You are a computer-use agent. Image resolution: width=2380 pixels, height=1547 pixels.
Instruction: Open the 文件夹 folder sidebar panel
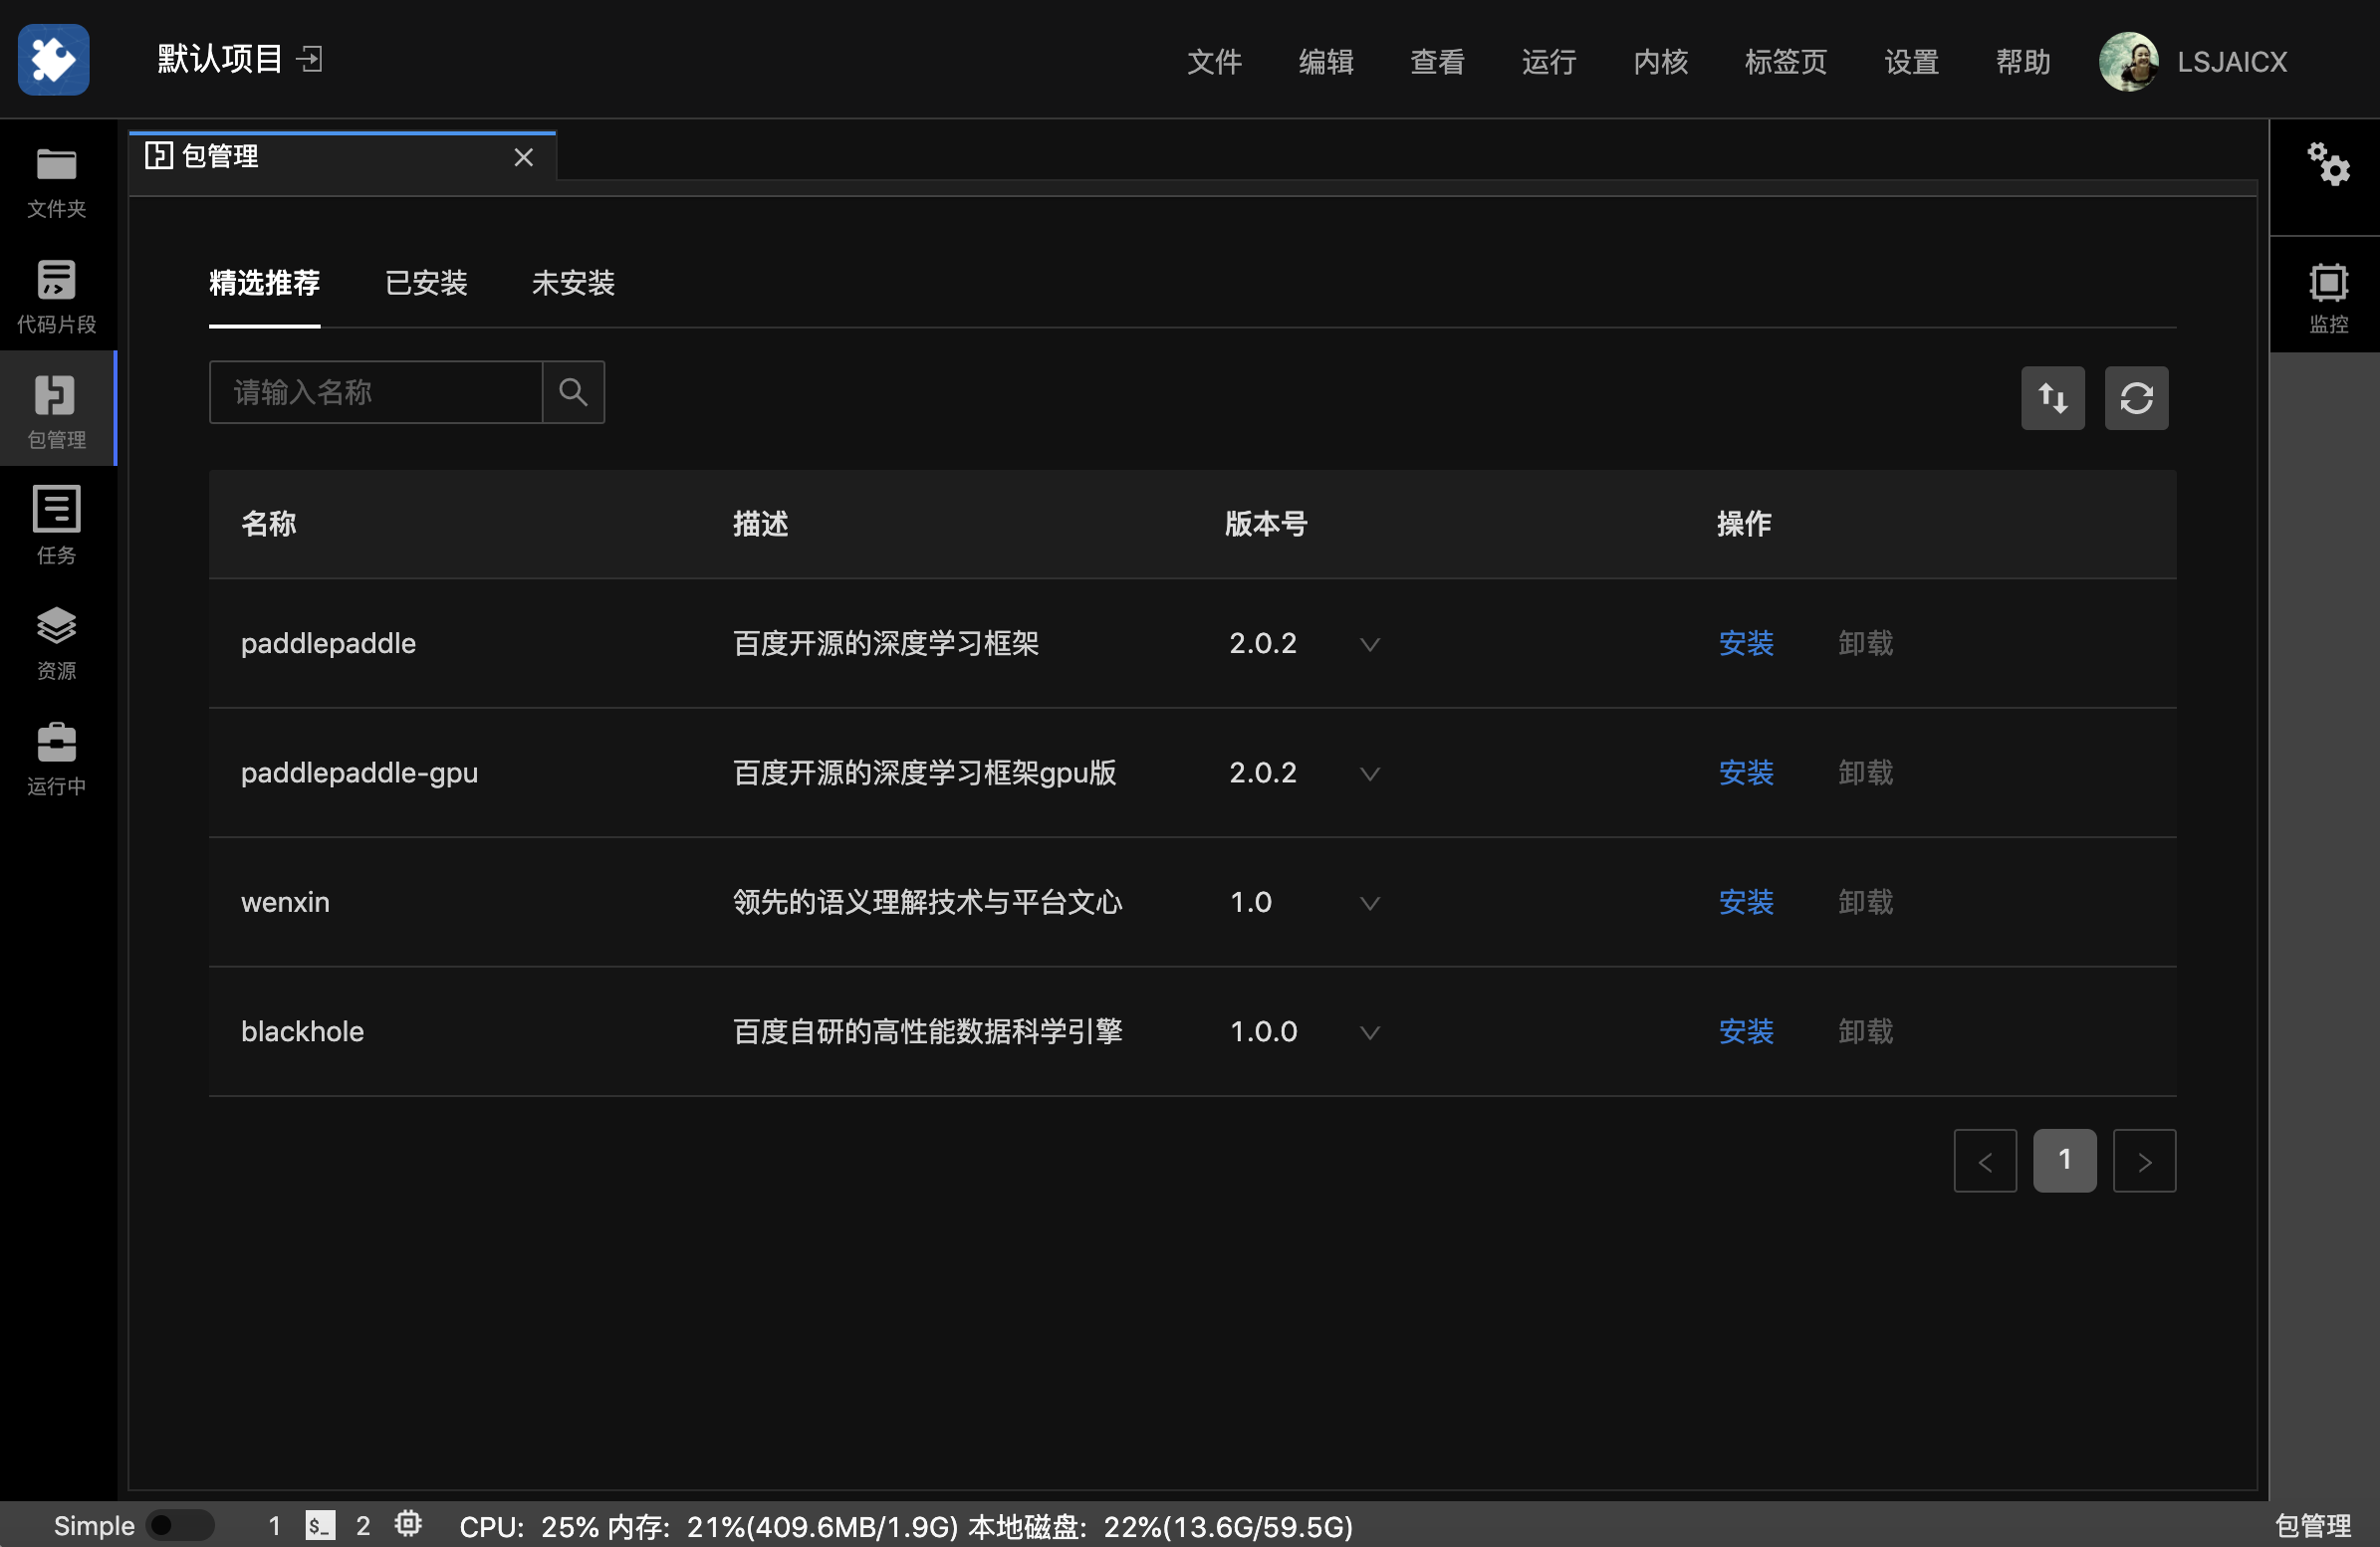[57, 182]
